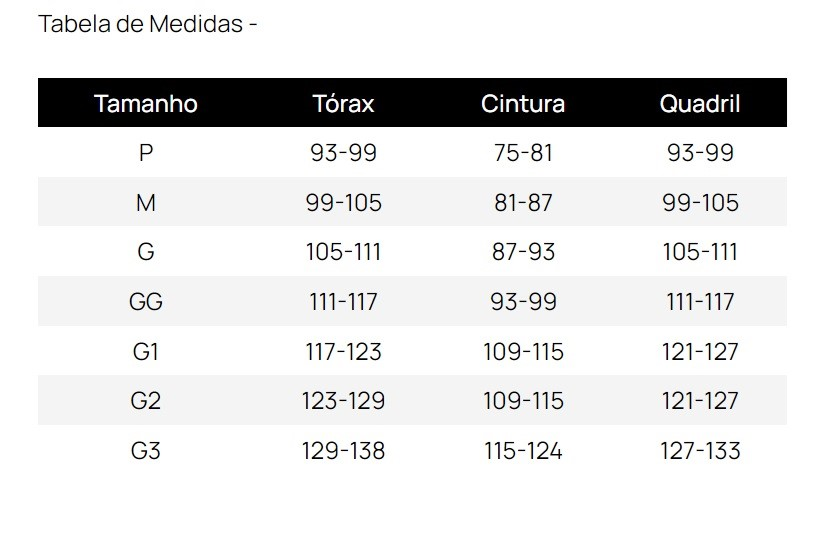Select the G2 size row label
This screenshot has width=823, height=534.
[146, 401]
